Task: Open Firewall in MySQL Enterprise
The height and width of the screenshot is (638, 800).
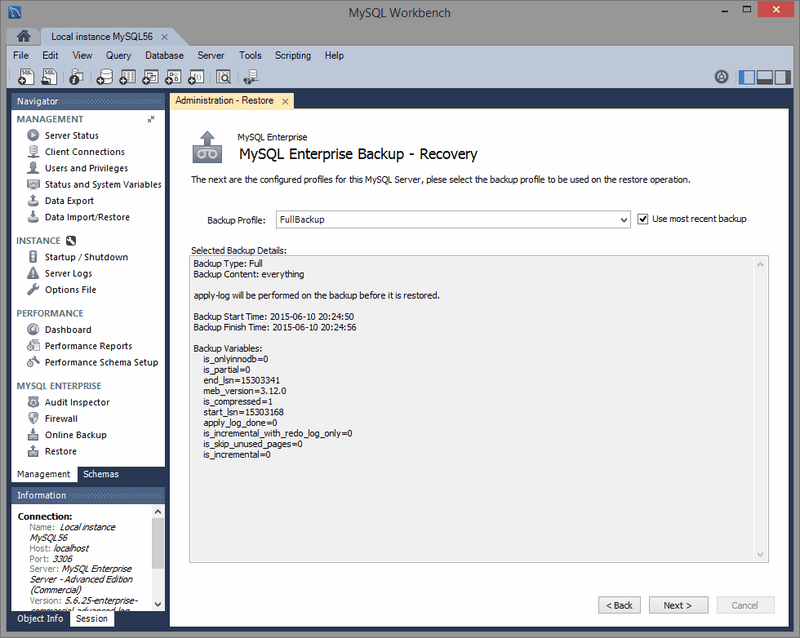Action: click(x=61, y=419)
